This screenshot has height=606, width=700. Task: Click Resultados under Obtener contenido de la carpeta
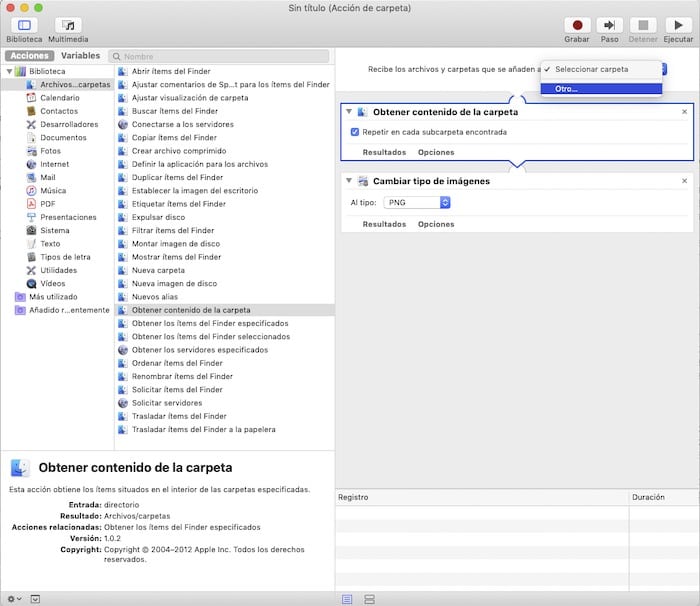tap(384, 152)
